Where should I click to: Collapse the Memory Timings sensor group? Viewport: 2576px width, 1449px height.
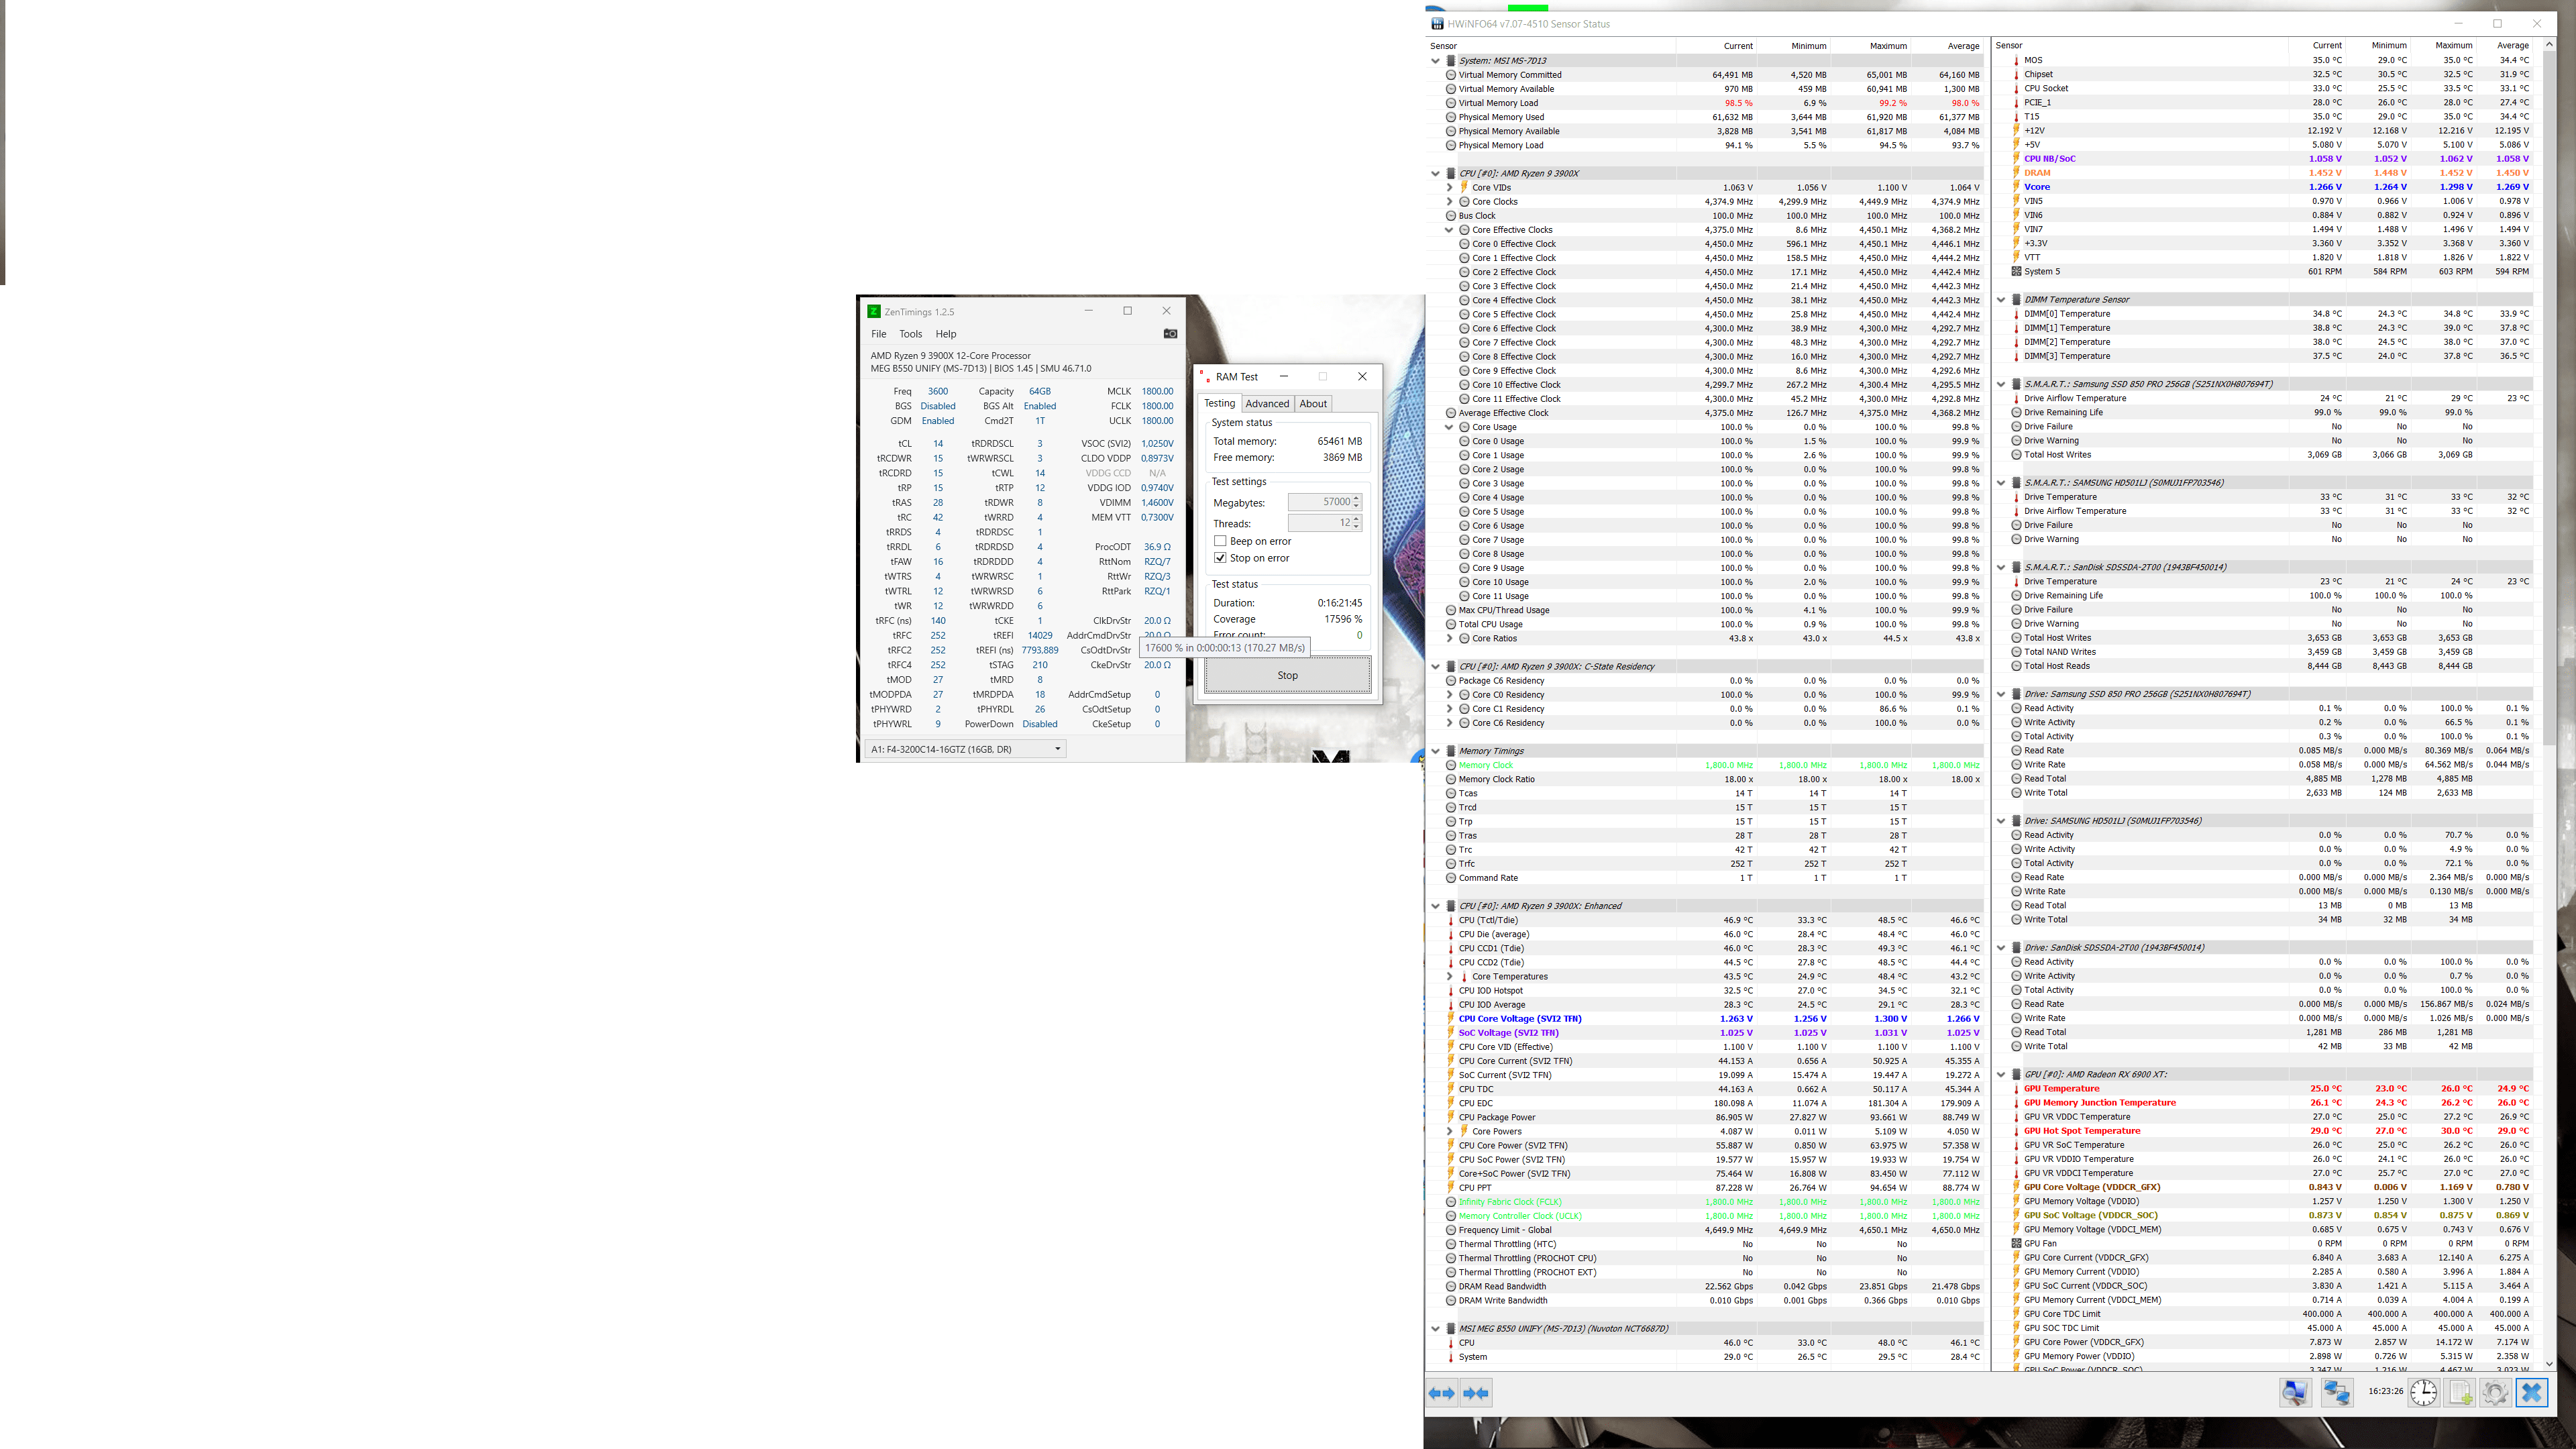pyautogui.click(x=1436, y=751)
